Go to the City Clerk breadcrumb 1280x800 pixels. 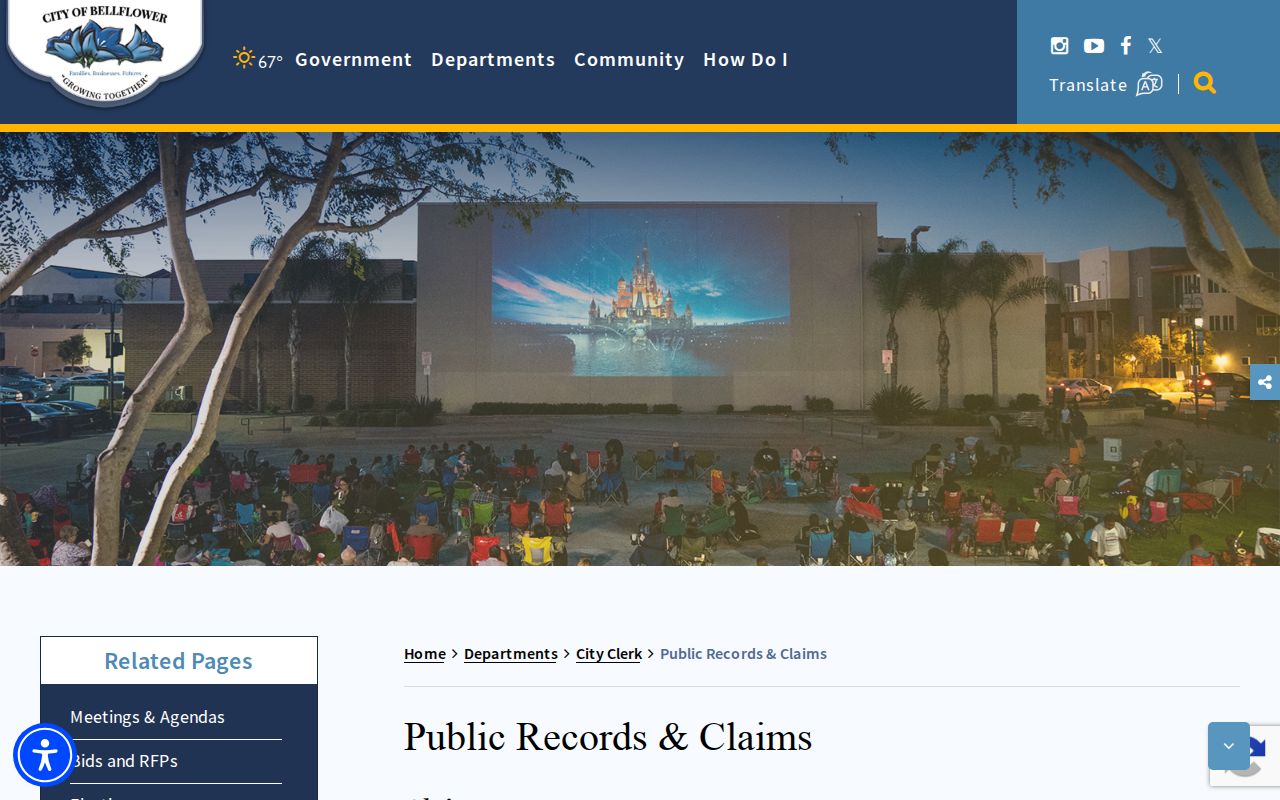pos(609,654)
